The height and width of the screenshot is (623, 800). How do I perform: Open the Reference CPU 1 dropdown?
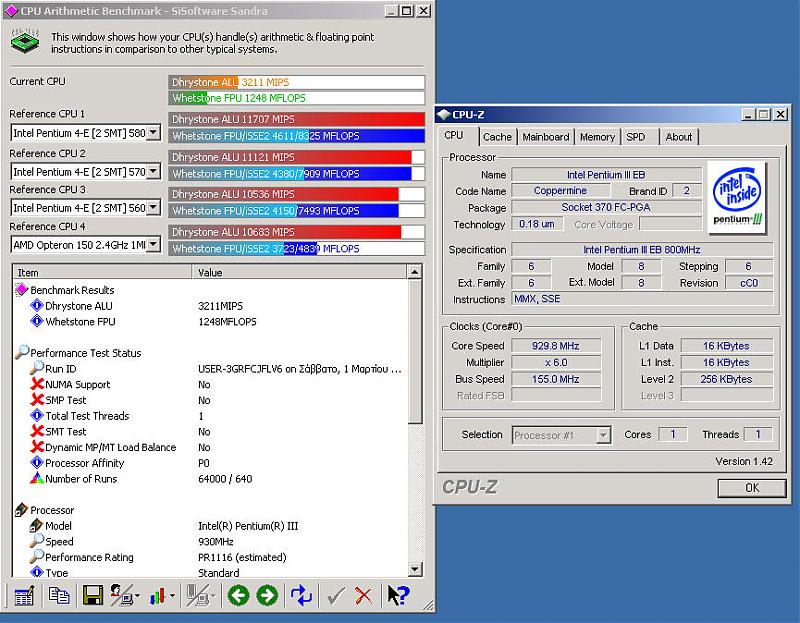[x=153, y=133]
